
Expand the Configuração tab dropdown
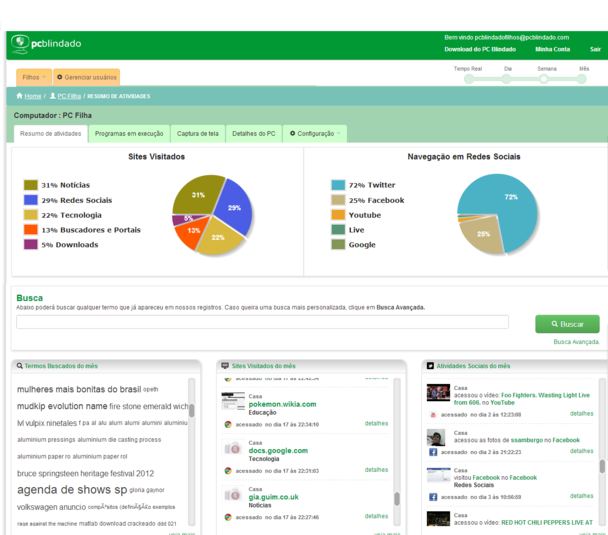(315, 134)
